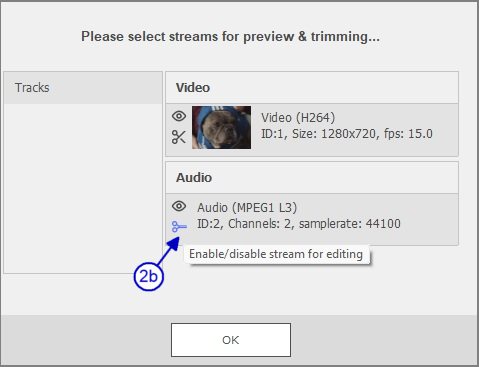The height and width of the screenshot is (367, 479).
Task: Confirm stream selection with OK
Action: click(231, 340)
